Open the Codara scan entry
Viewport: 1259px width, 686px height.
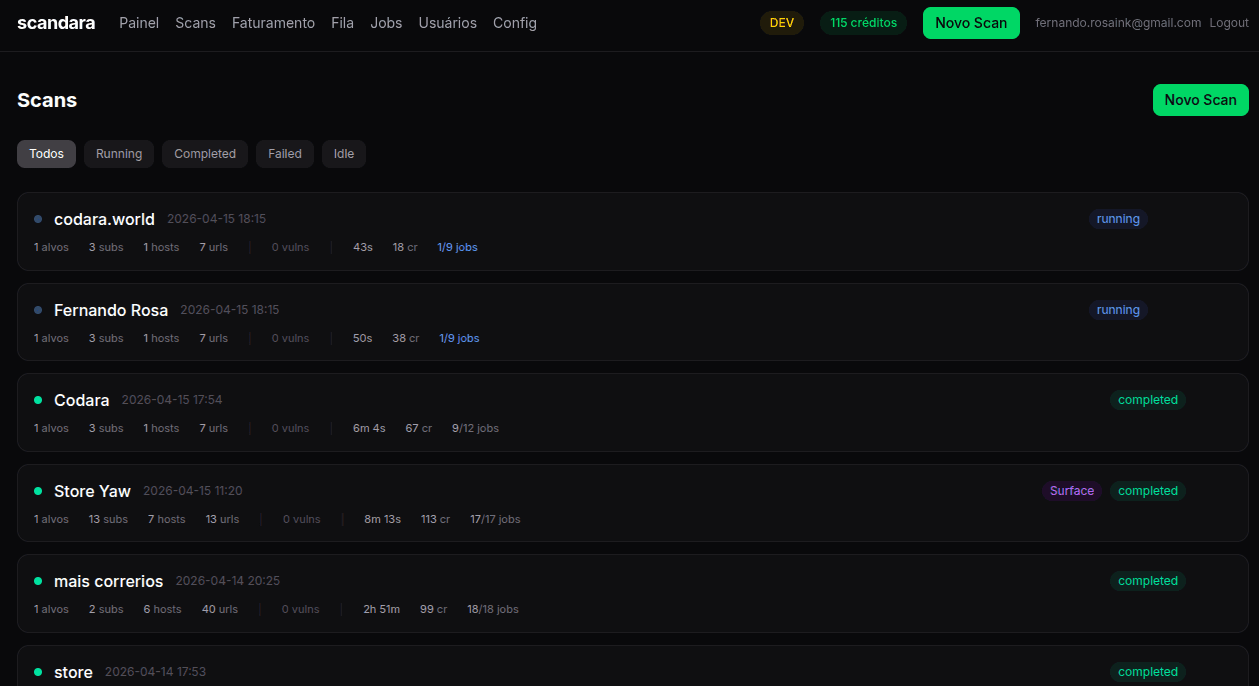82,400
